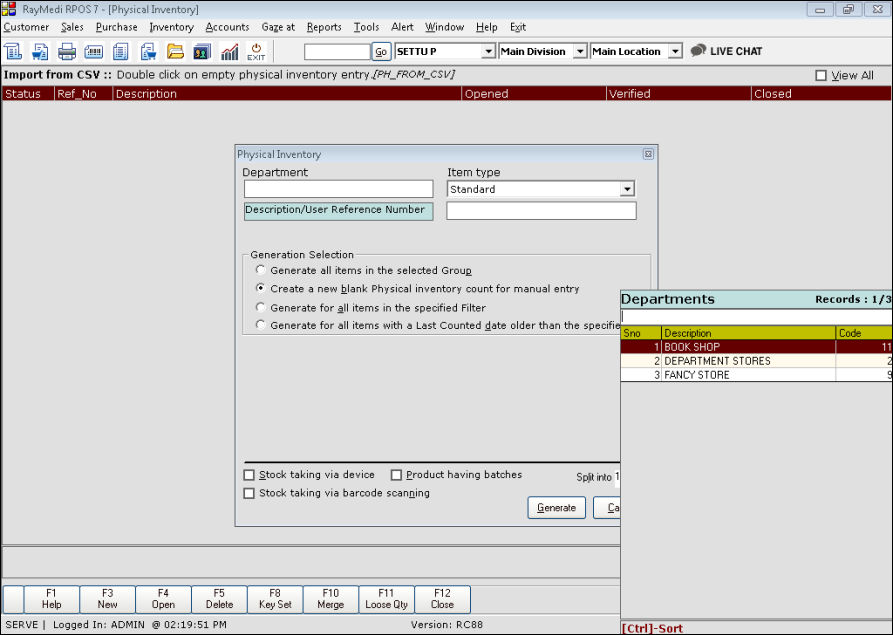The height and width of the screenshot is (635, 893).
Task: Expand the Main Location dropdown
Action: click(675, 52)
